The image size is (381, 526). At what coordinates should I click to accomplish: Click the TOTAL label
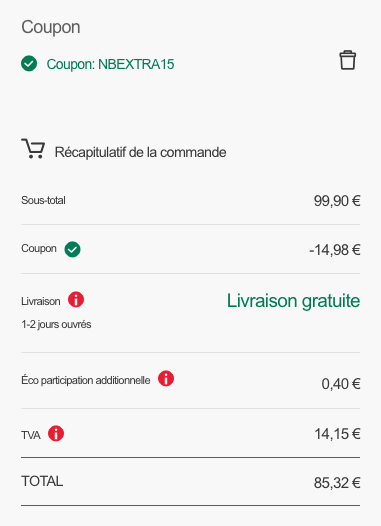42,481
